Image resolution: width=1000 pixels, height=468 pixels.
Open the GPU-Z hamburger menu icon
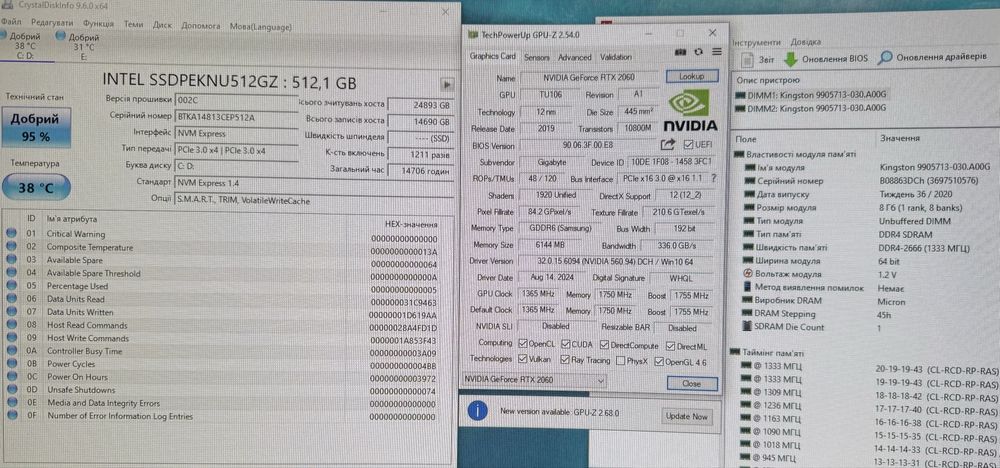[x=717, y=52]
